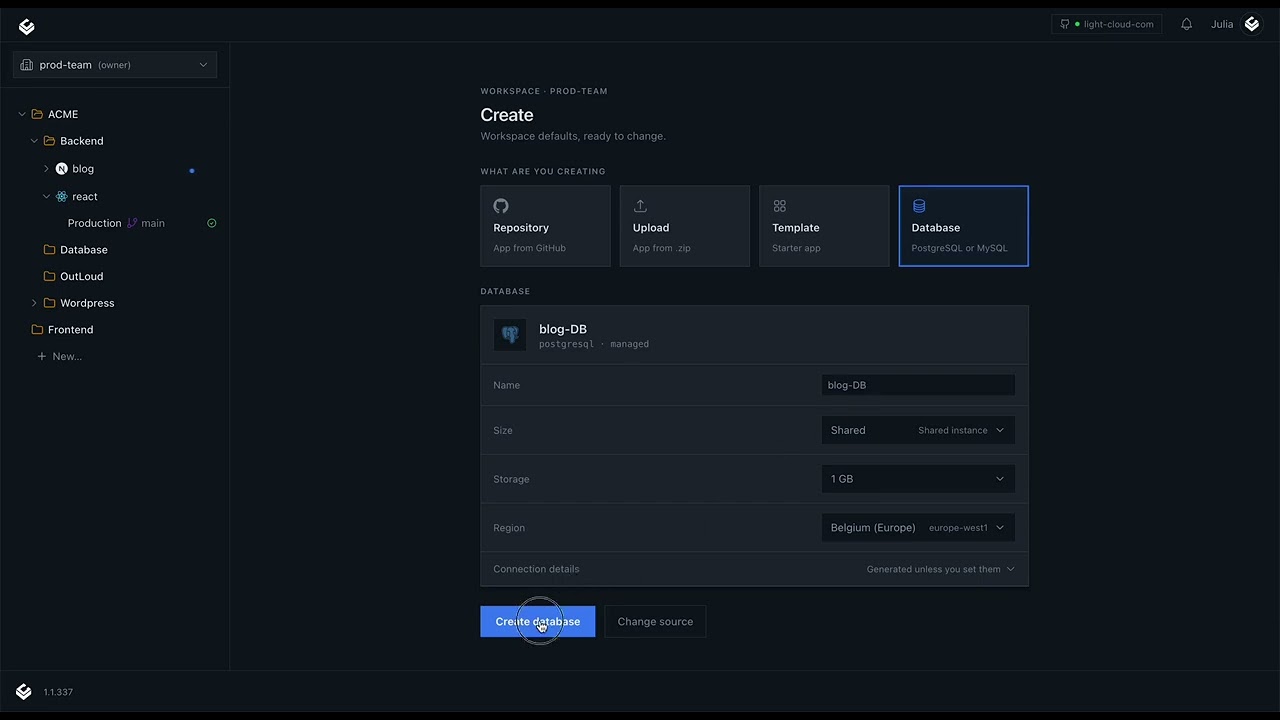This screenshot has height=720, width=1280.
Task: Click the green check status on Production
Action: (212, 223)
